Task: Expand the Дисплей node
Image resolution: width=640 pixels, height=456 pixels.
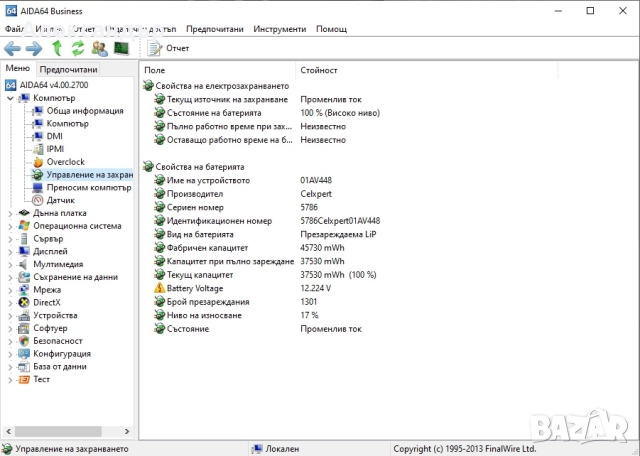Action: 10,252
